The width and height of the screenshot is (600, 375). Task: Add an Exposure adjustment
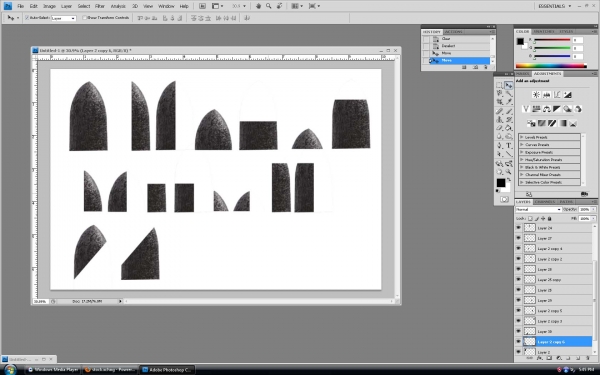[567, 95]
